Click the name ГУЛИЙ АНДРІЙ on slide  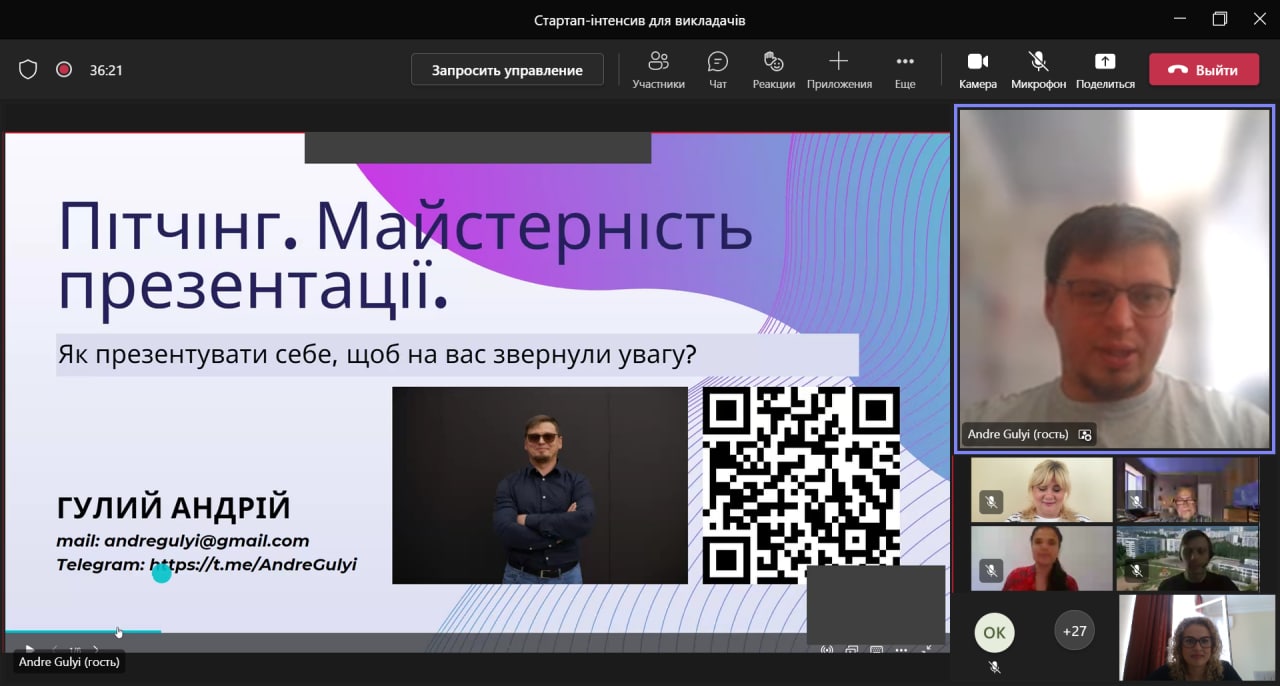[x=174, y=508]
